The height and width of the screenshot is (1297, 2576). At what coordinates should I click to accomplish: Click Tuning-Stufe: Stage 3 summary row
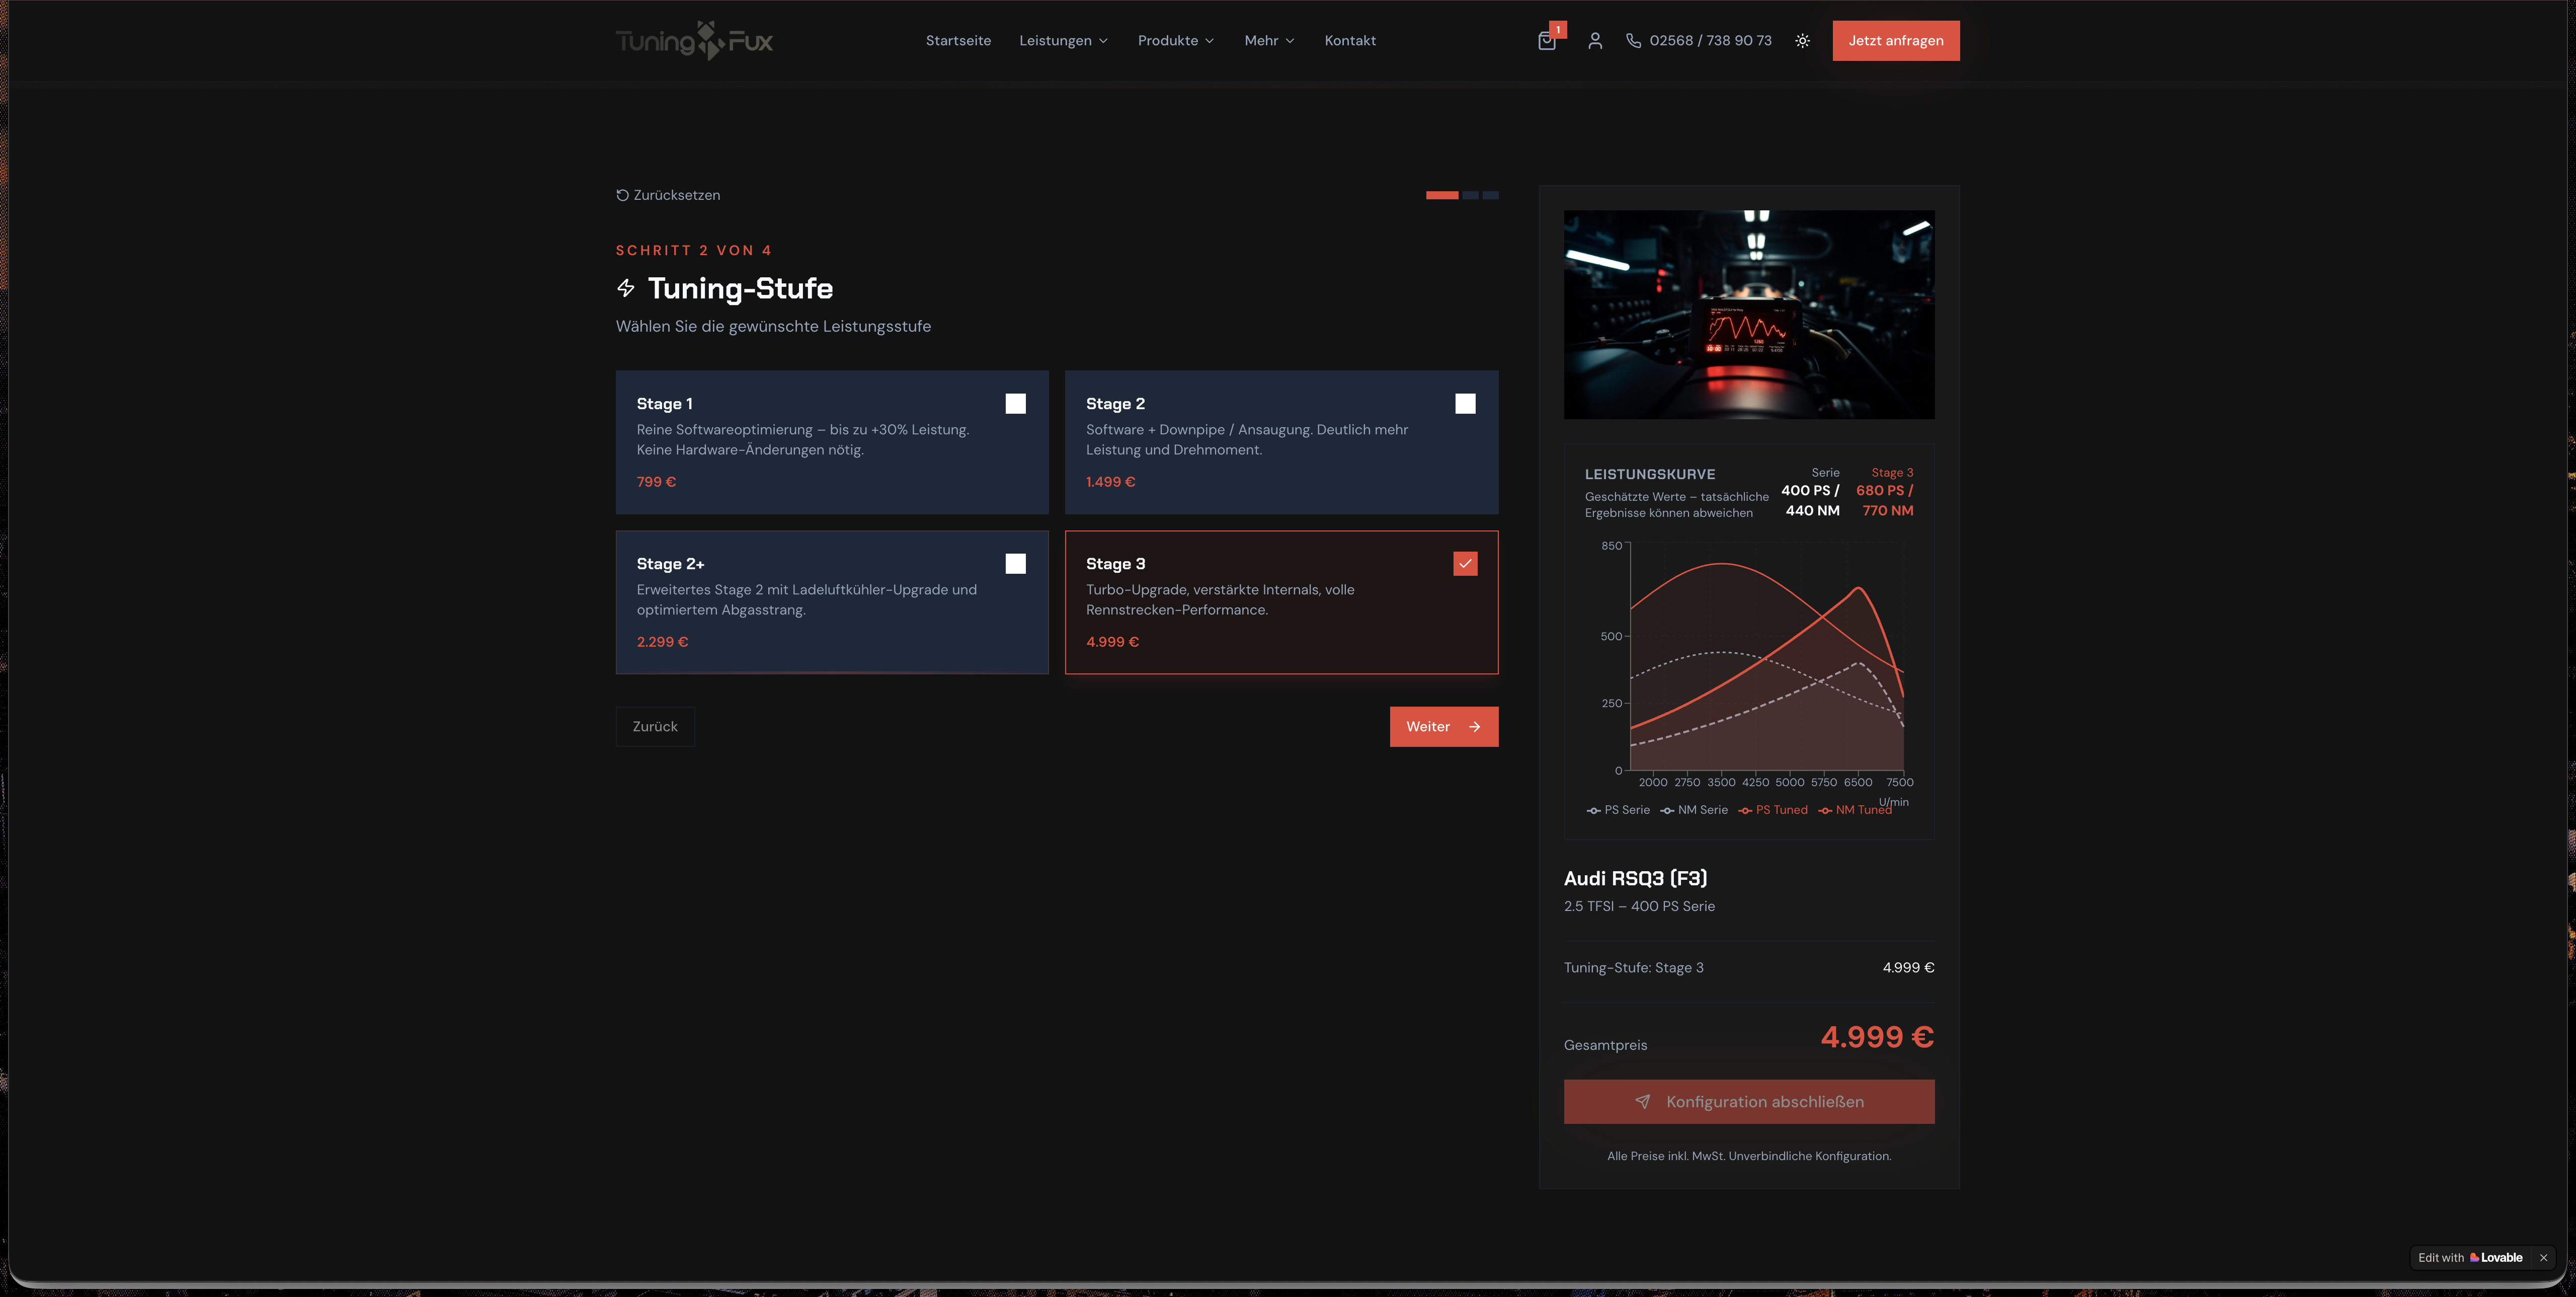1749,968
